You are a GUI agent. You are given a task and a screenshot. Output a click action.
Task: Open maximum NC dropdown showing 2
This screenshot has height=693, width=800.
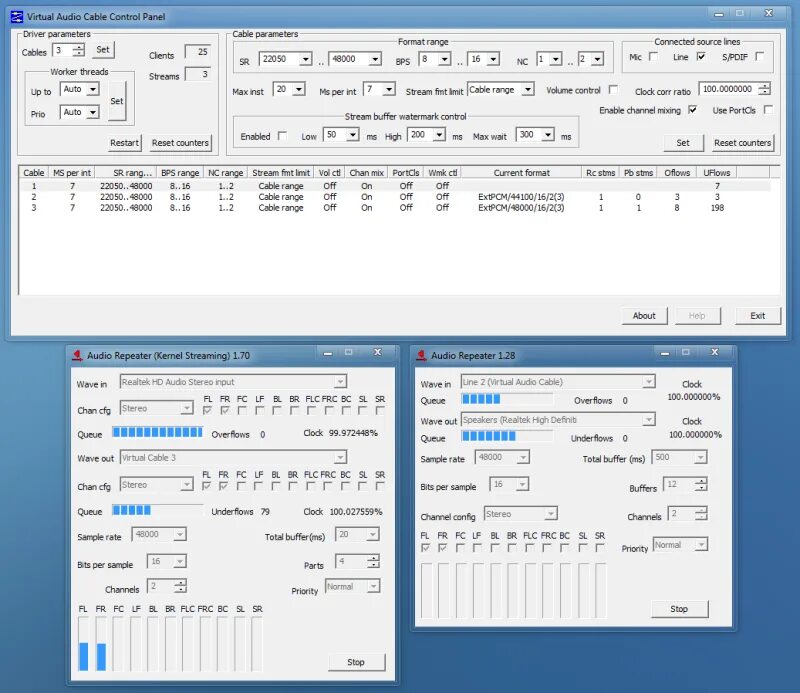point(597,59)
